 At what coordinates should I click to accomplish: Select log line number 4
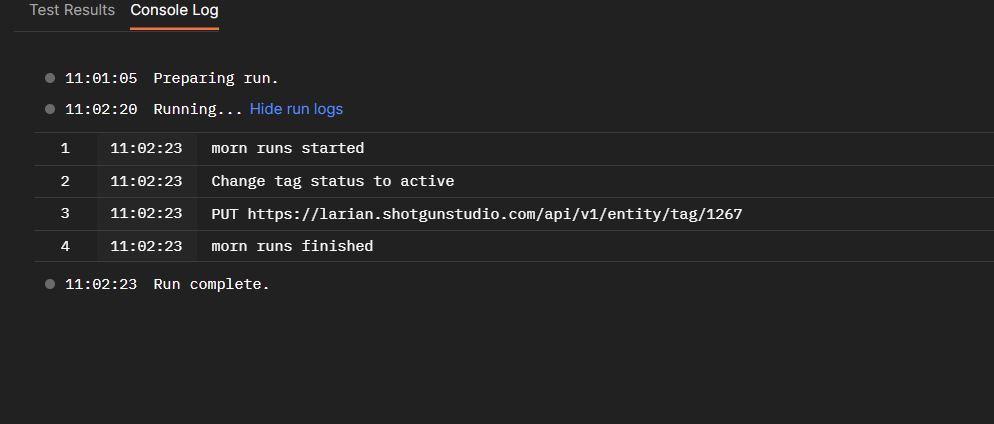coord(65,246)
